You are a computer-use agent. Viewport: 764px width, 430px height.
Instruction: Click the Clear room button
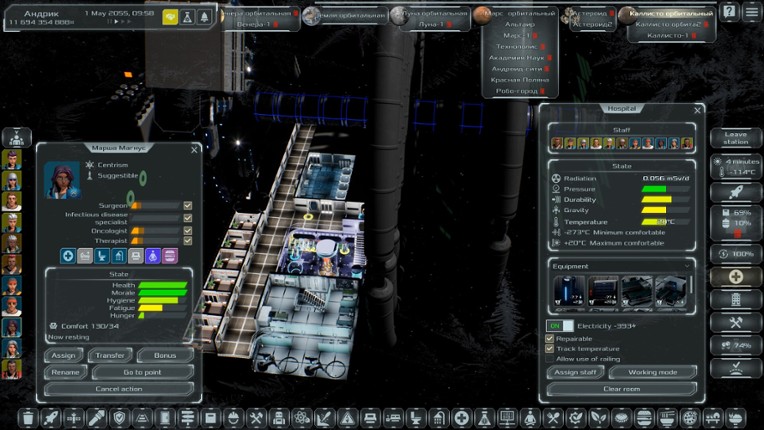pyautogui.click(x=621, y=389)
